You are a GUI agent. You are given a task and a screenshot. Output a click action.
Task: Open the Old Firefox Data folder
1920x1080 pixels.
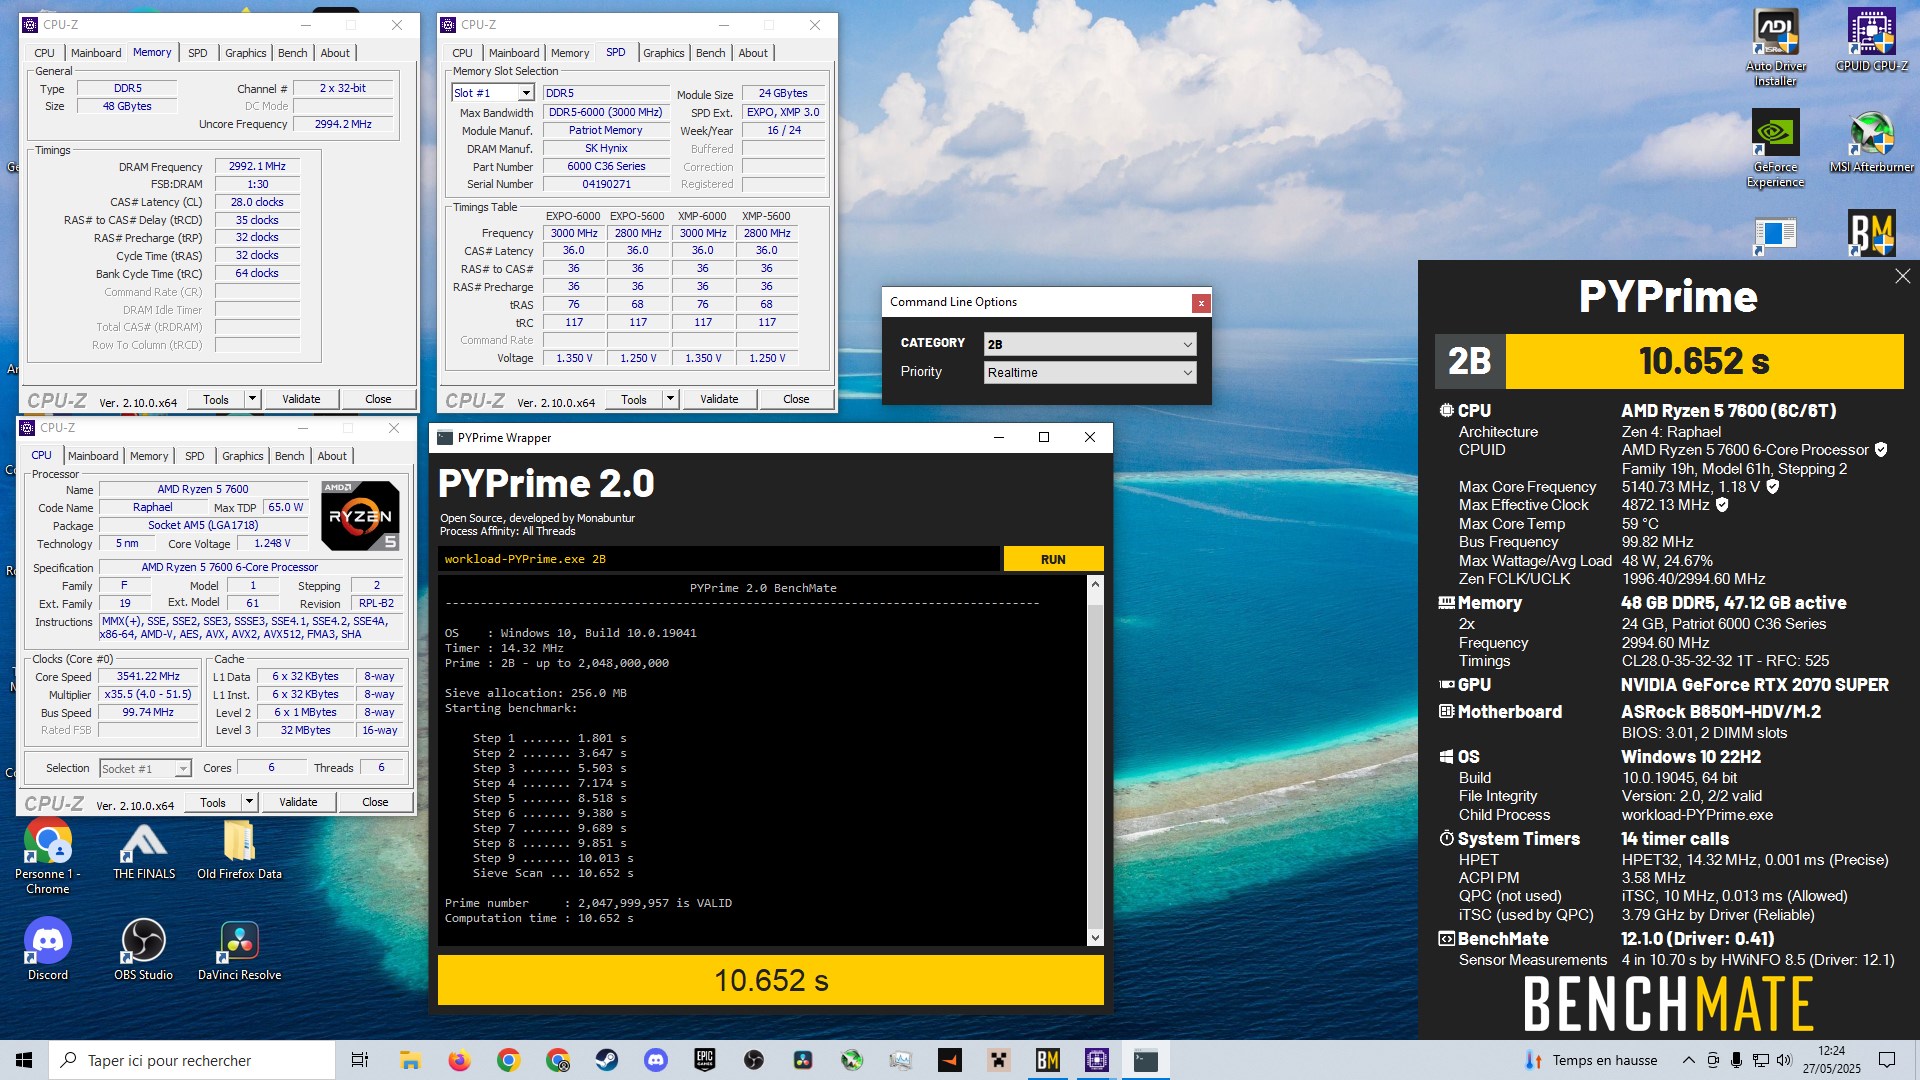239,849
